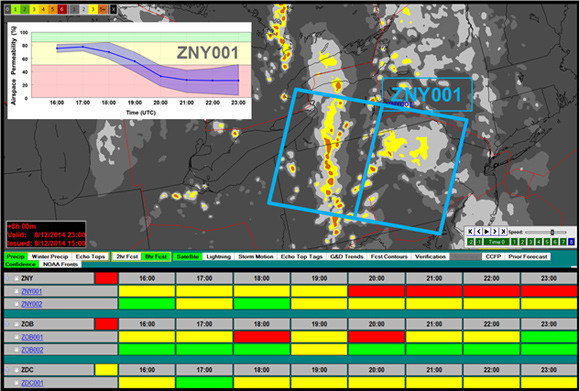Close the precipitation legend with X

click(x=113, y=9)
